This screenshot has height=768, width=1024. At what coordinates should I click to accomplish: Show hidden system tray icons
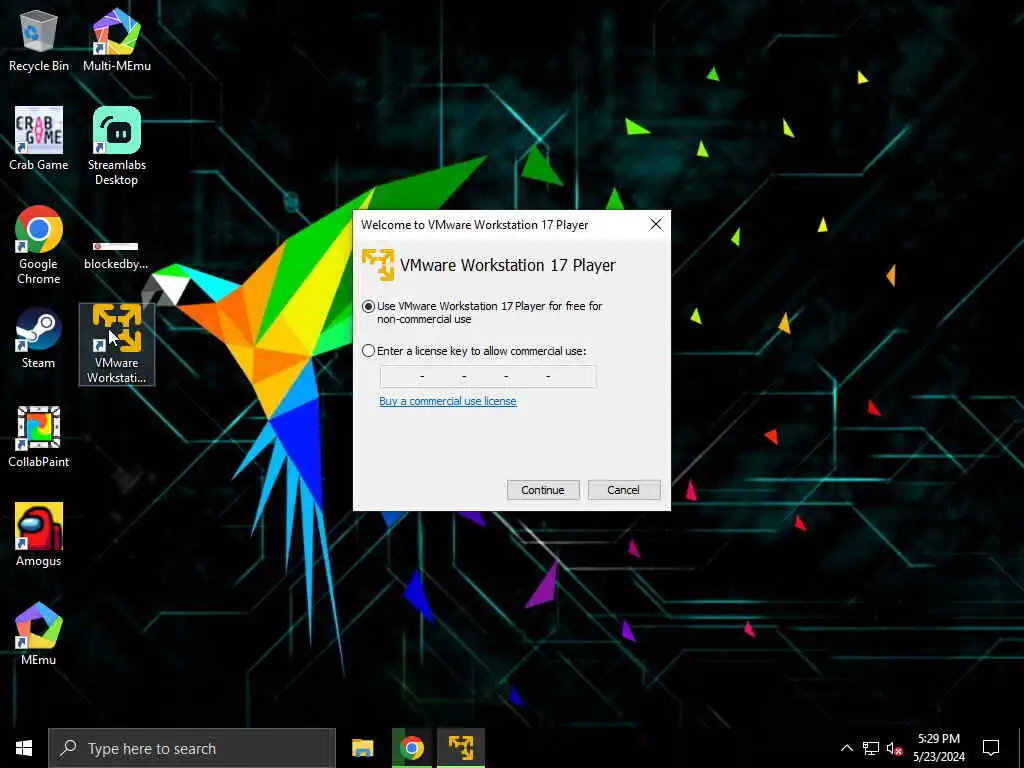click(x=846, y=748)
